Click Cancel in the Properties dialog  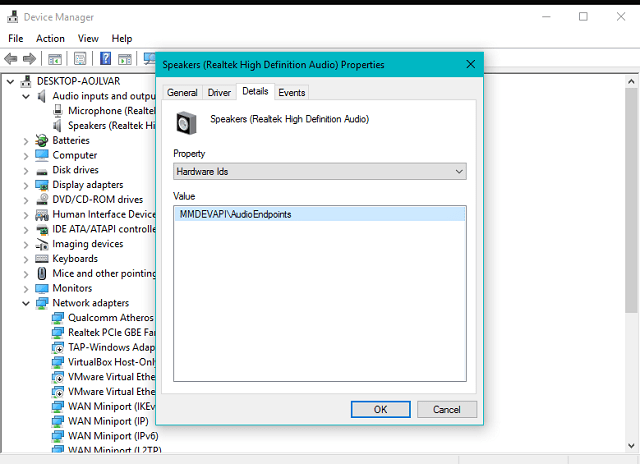447,409
